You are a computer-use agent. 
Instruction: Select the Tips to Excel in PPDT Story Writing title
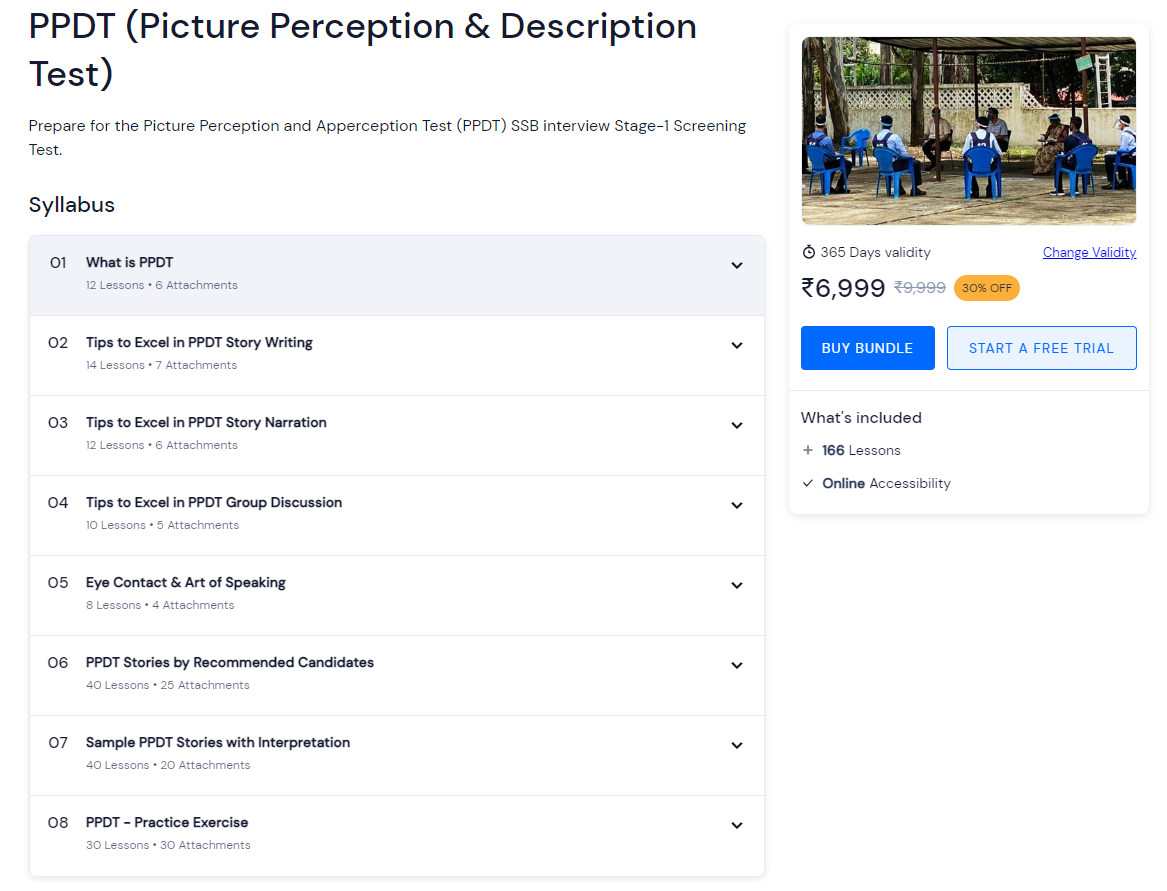[199, 342]
